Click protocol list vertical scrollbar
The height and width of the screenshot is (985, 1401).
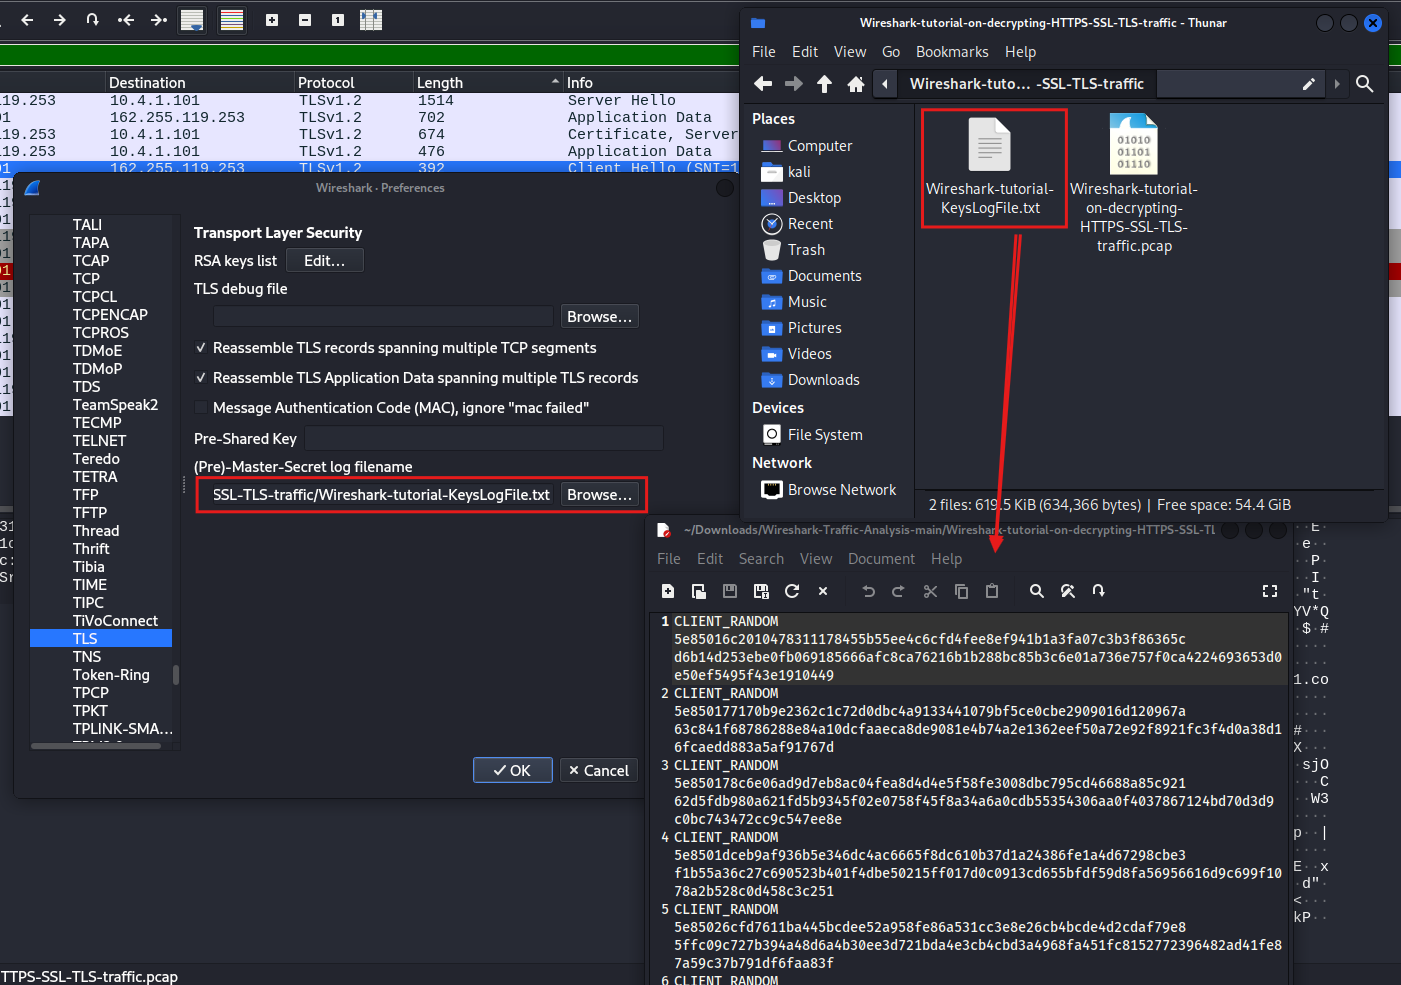tap(176, 675)
